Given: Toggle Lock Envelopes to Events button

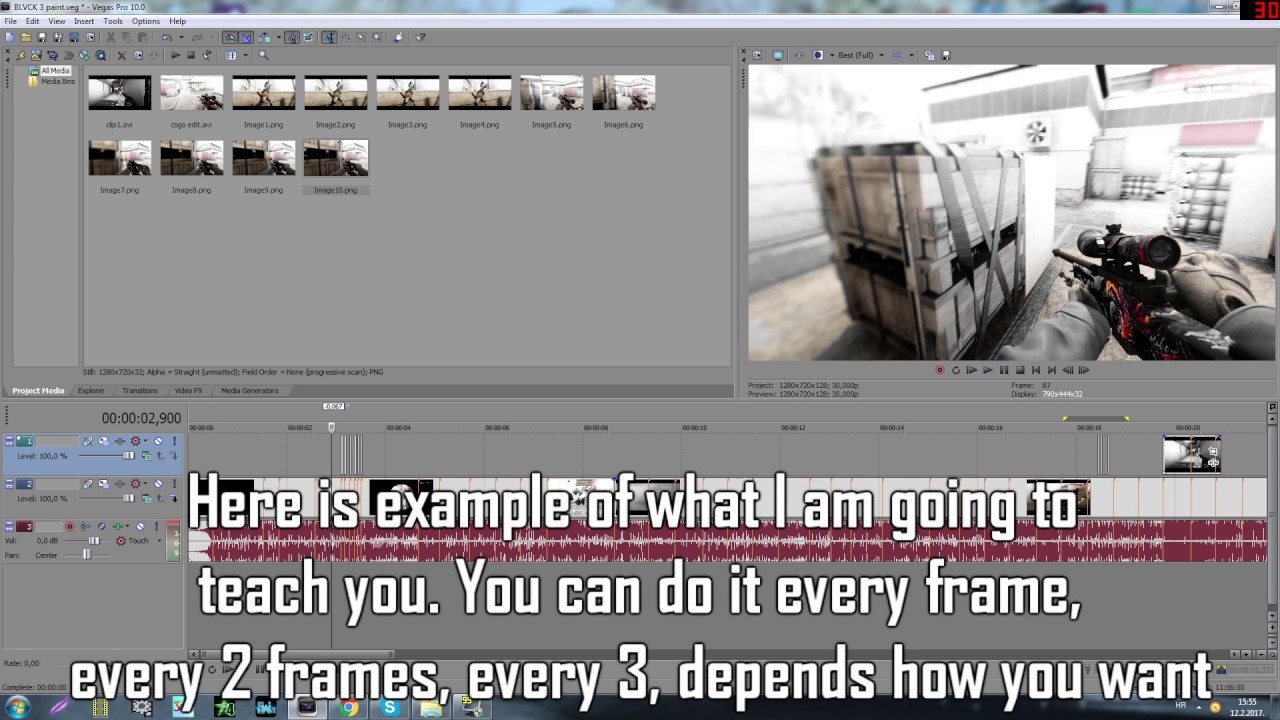Looking at the screenshot, I should click(292, 37).
